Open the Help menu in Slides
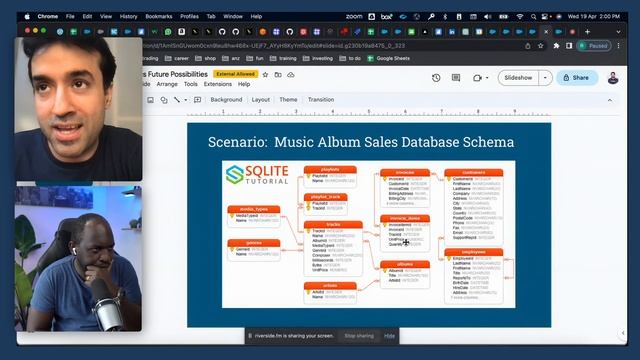This screenshot has width=640, height=360. click(x=244, y=84)
